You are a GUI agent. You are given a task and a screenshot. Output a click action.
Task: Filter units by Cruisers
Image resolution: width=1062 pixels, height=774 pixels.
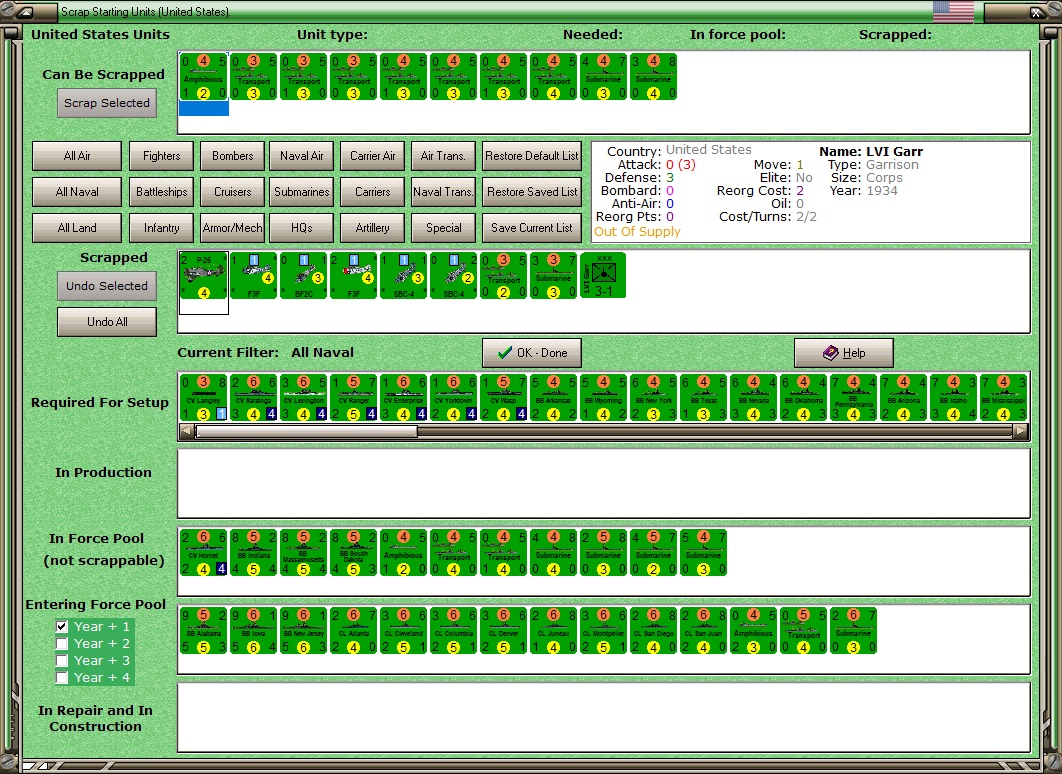232,192
